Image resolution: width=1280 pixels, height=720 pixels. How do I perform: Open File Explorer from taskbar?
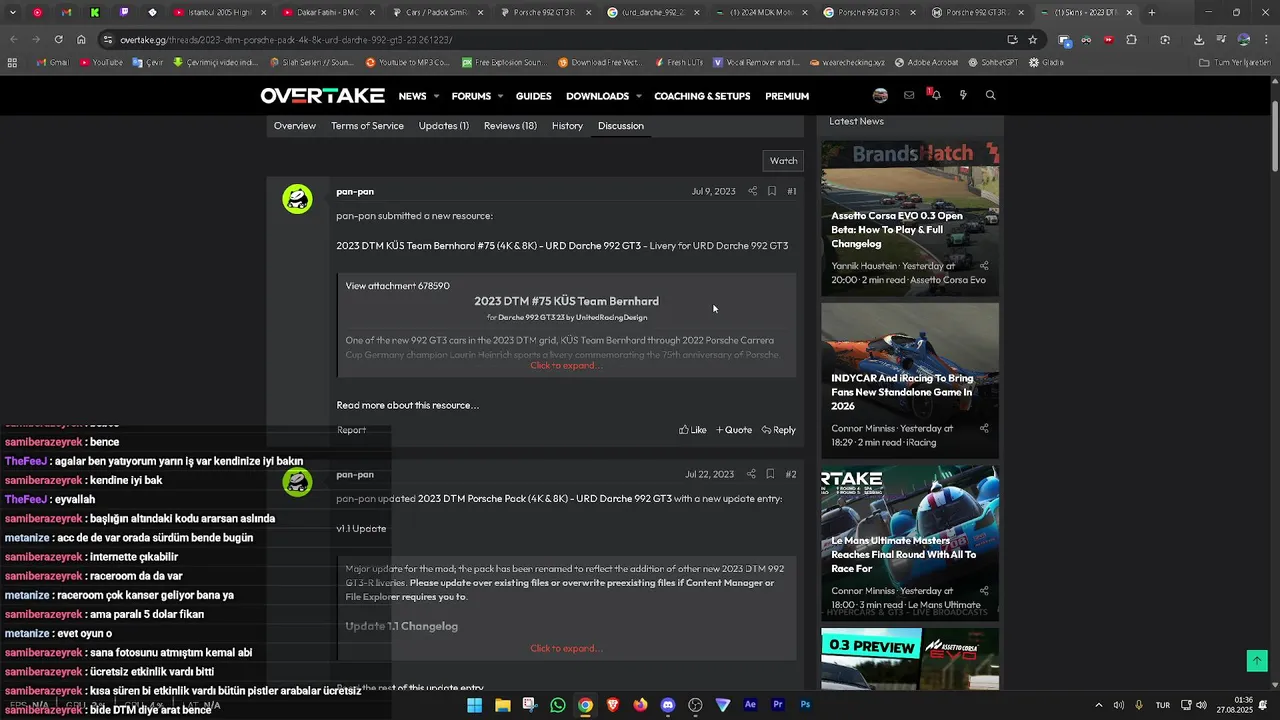click(x=503, y=705)
